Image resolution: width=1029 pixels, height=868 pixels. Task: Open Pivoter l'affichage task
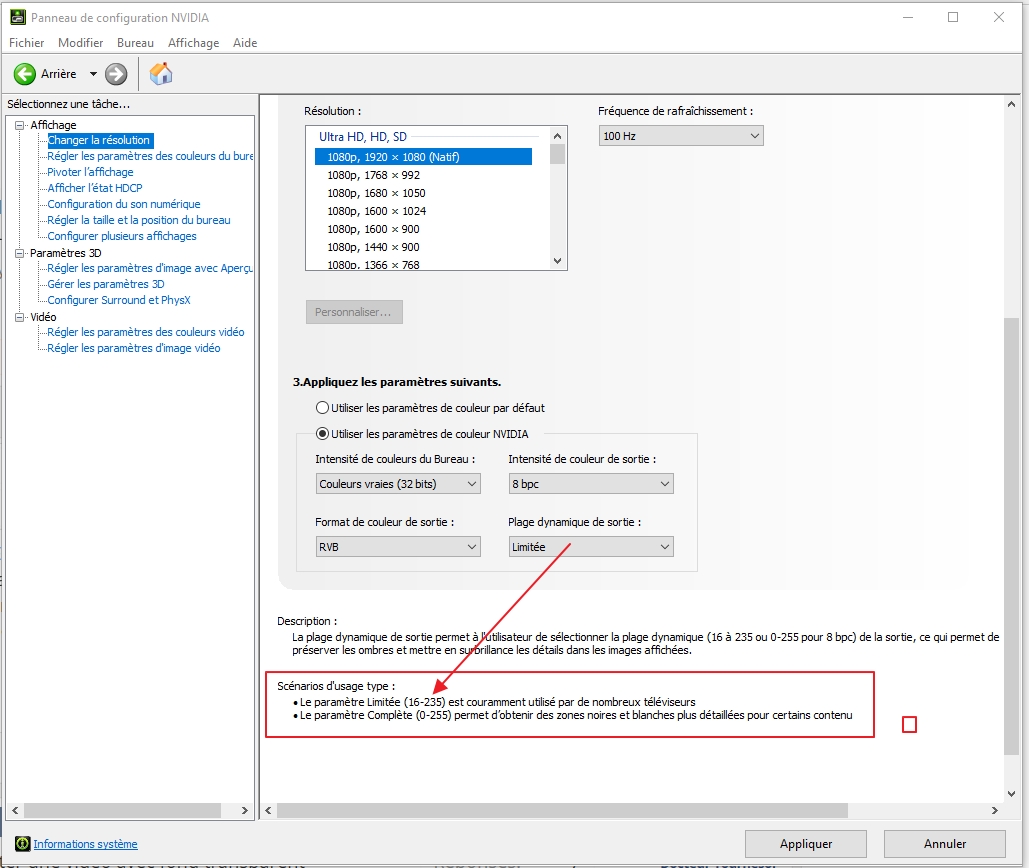(91, 172)
